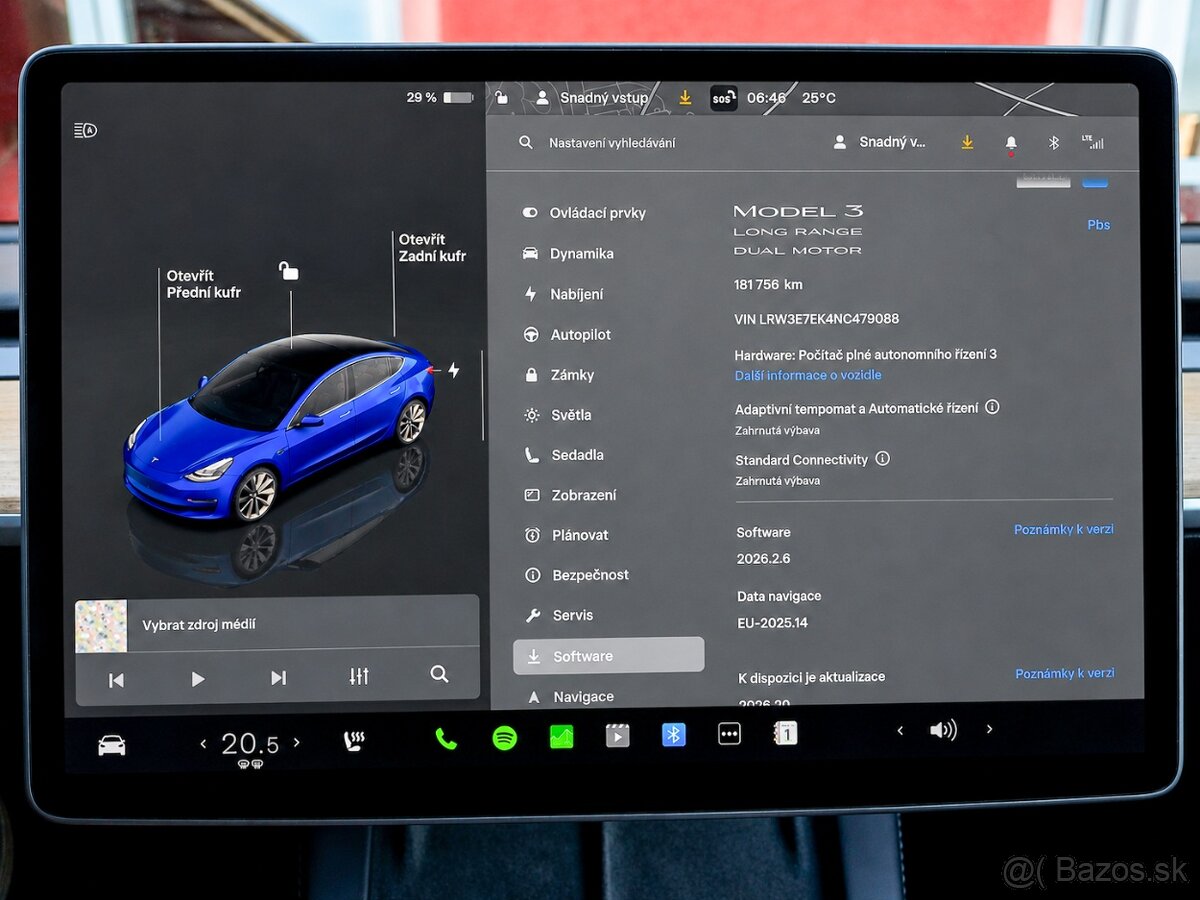Select the Software menu item
This screenshot has height=900, width=1200.
609,656
